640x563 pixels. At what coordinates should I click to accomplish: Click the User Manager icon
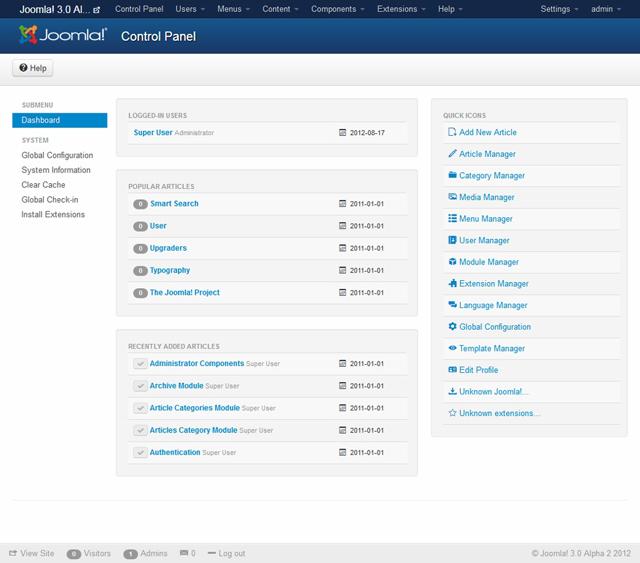point(452,240)
